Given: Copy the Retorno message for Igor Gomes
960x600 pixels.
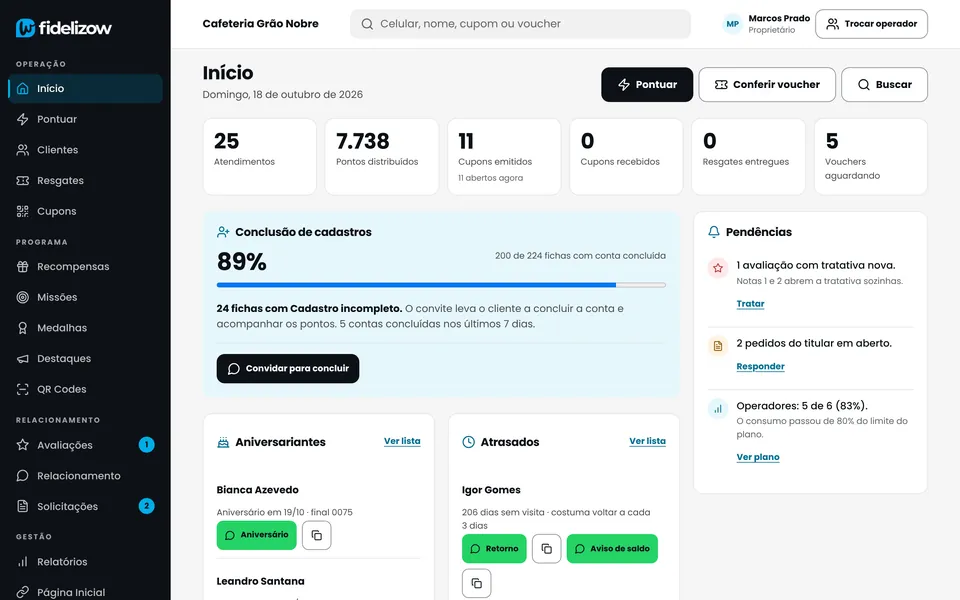Looking at the screenshot, I should pyautogui.click(x=547, y=549).
